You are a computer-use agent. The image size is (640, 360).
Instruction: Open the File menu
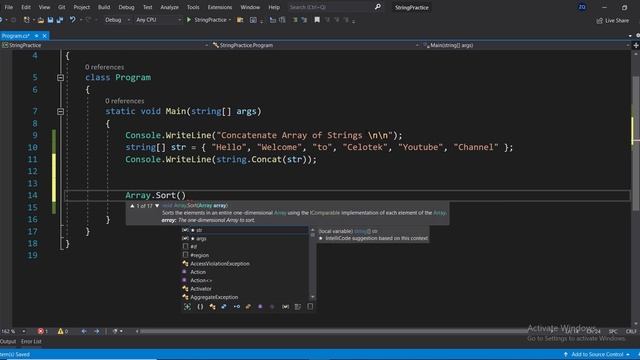click(9, 7)
